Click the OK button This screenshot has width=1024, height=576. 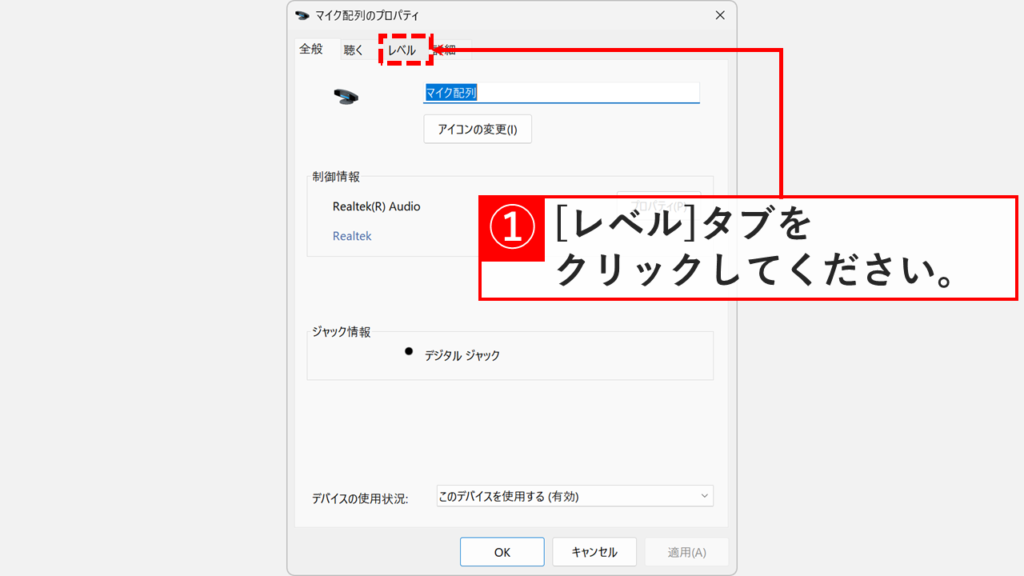point(501,551)
